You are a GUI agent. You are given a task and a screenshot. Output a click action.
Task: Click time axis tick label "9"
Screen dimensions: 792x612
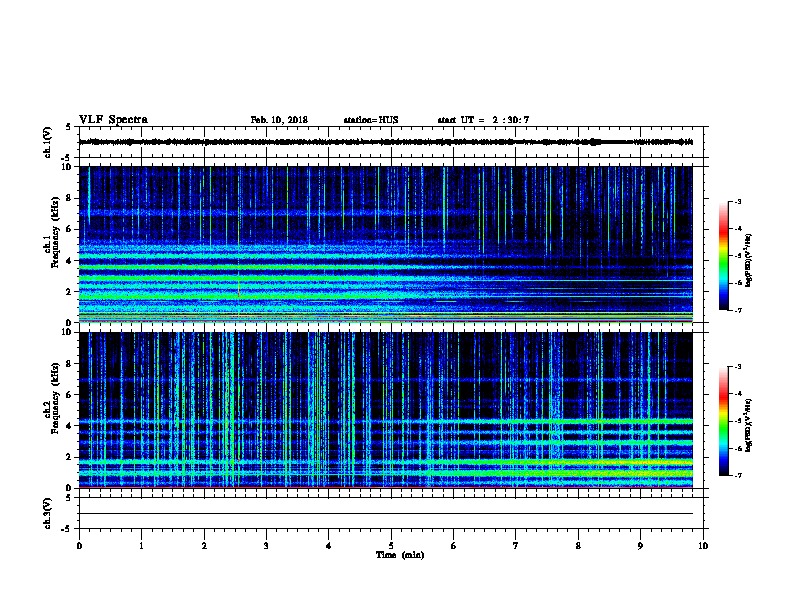(640, 546)
